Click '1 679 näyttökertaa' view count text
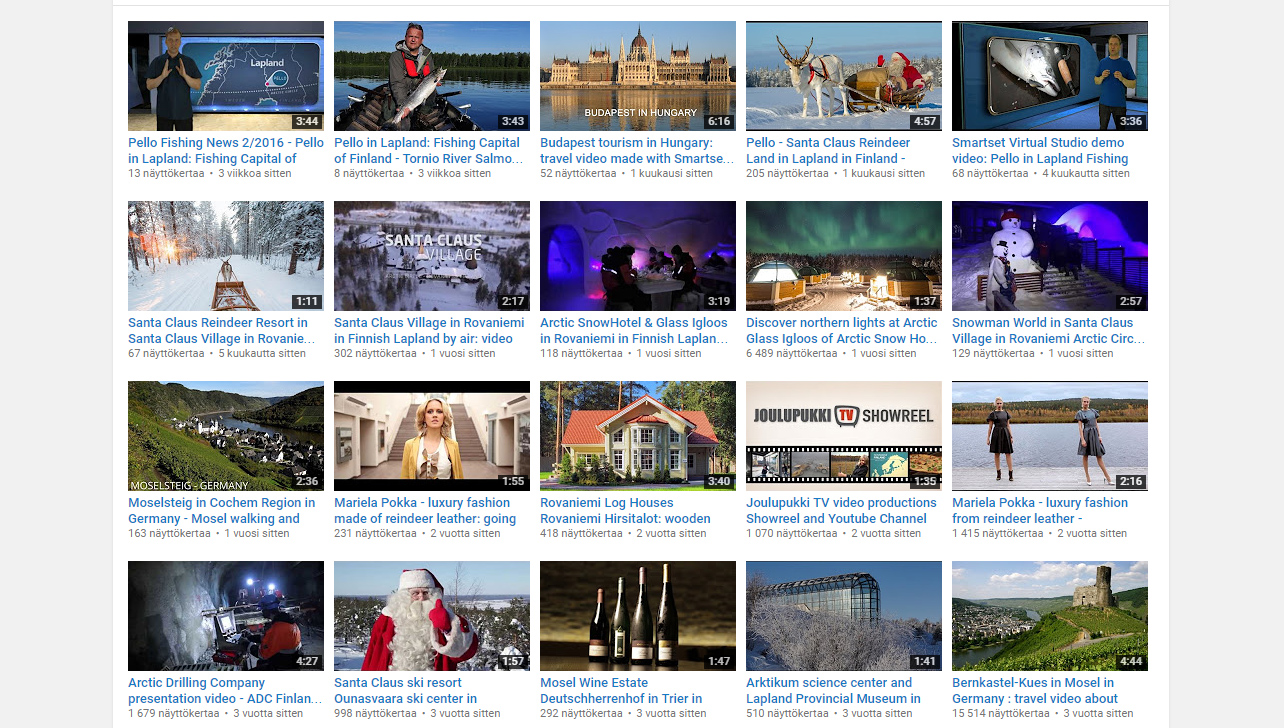 click(x=174, y=713)
